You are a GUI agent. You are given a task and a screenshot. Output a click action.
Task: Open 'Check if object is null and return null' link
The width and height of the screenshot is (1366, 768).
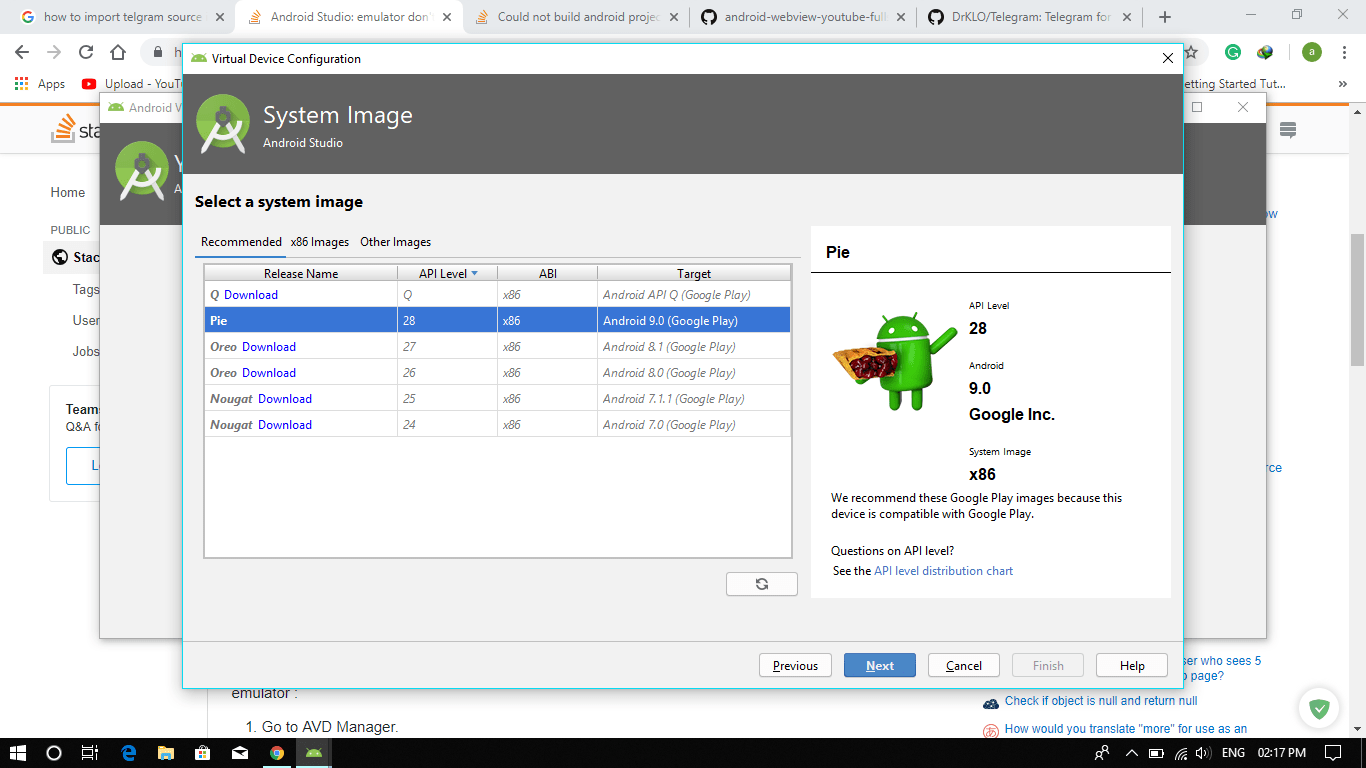click(1100, 701)
